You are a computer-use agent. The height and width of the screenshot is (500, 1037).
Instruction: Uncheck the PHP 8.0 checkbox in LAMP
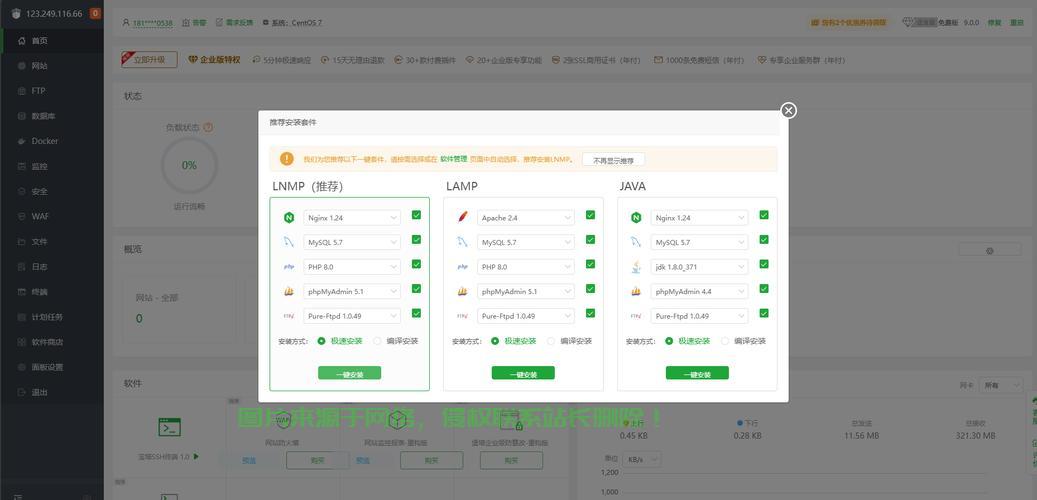click(590, 264)
